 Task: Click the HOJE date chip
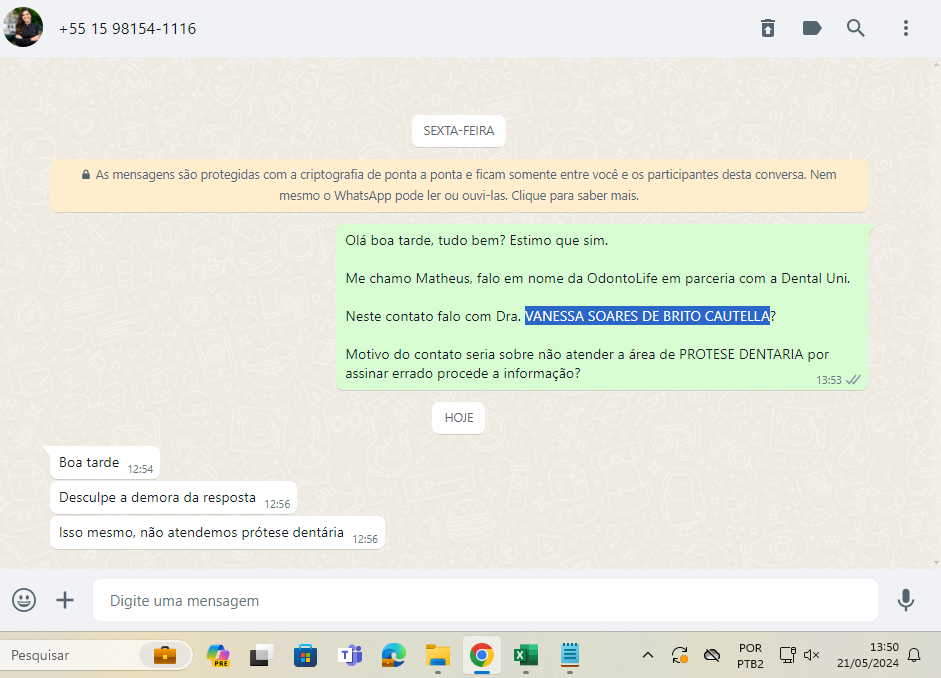pyautogui.click(x=458, y=418)
